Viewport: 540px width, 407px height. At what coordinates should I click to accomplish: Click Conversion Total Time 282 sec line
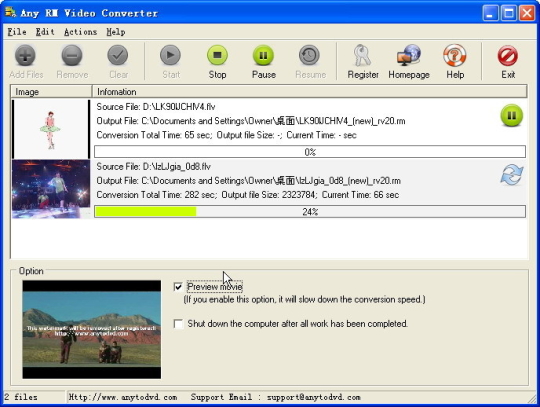248,195
